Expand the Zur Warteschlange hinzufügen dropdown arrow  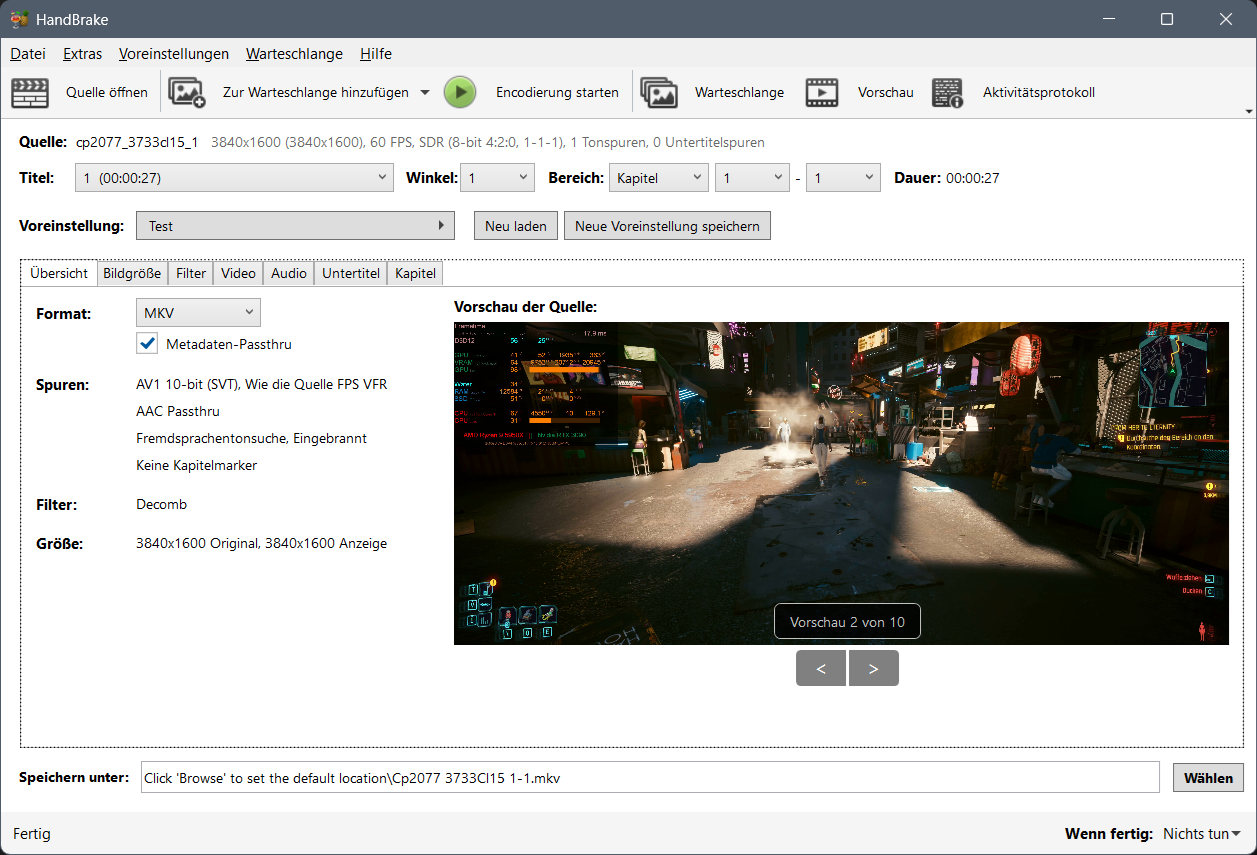point(424,92)
